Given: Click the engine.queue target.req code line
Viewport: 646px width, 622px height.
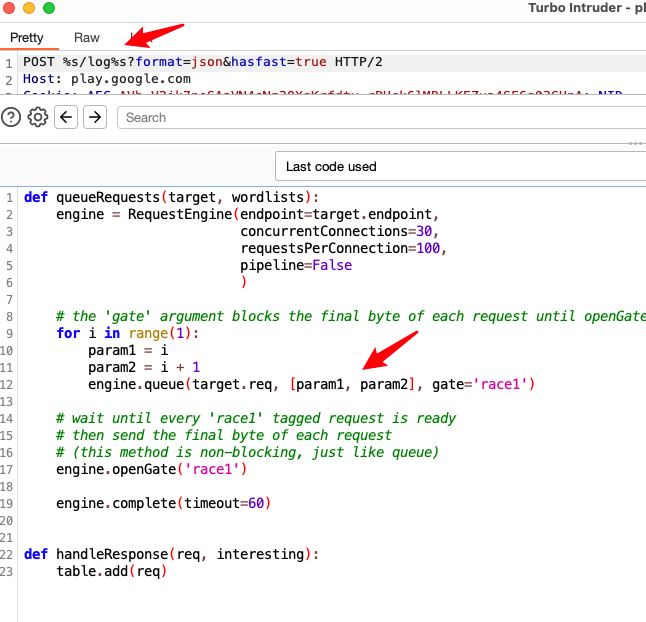Looking at the screenshot, I should point(311,384).
